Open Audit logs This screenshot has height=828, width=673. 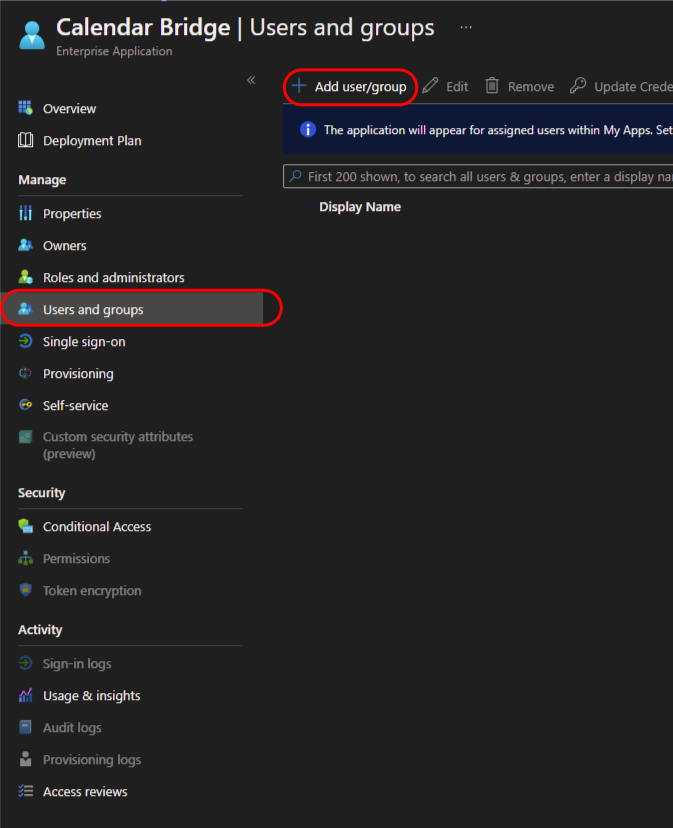pyautogui.click(x=72, y=728)
